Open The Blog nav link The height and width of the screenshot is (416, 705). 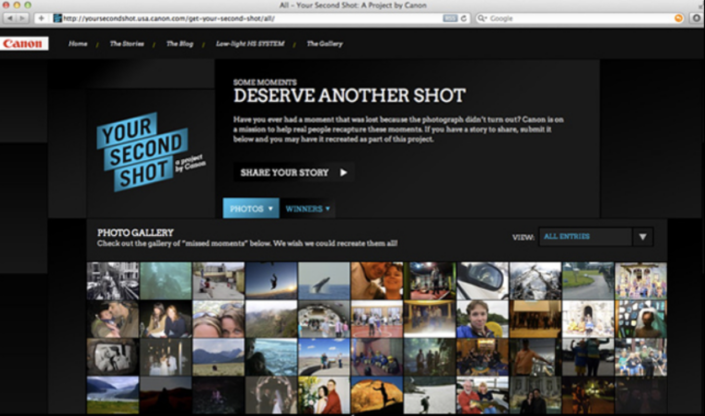click(180, 44)
